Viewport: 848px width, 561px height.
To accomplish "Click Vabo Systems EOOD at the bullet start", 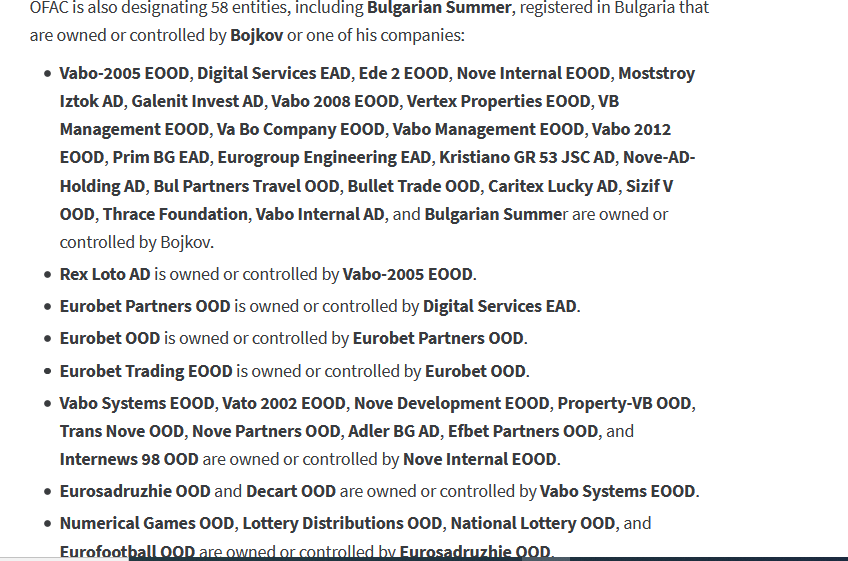I will click(x=137, y=404).
